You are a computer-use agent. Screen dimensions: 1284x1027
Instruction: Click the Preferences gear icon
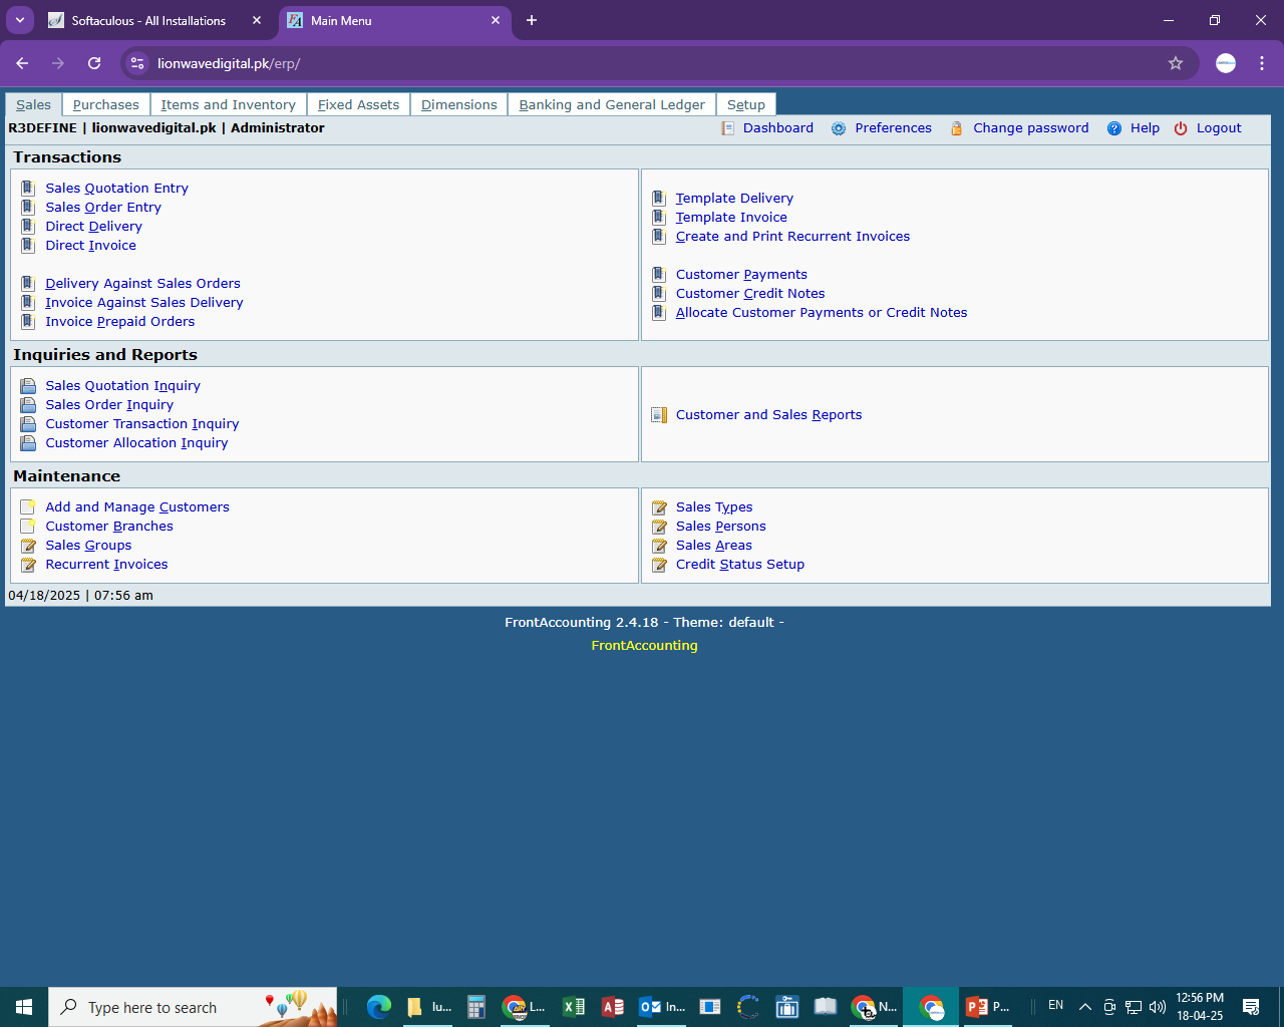838,128
